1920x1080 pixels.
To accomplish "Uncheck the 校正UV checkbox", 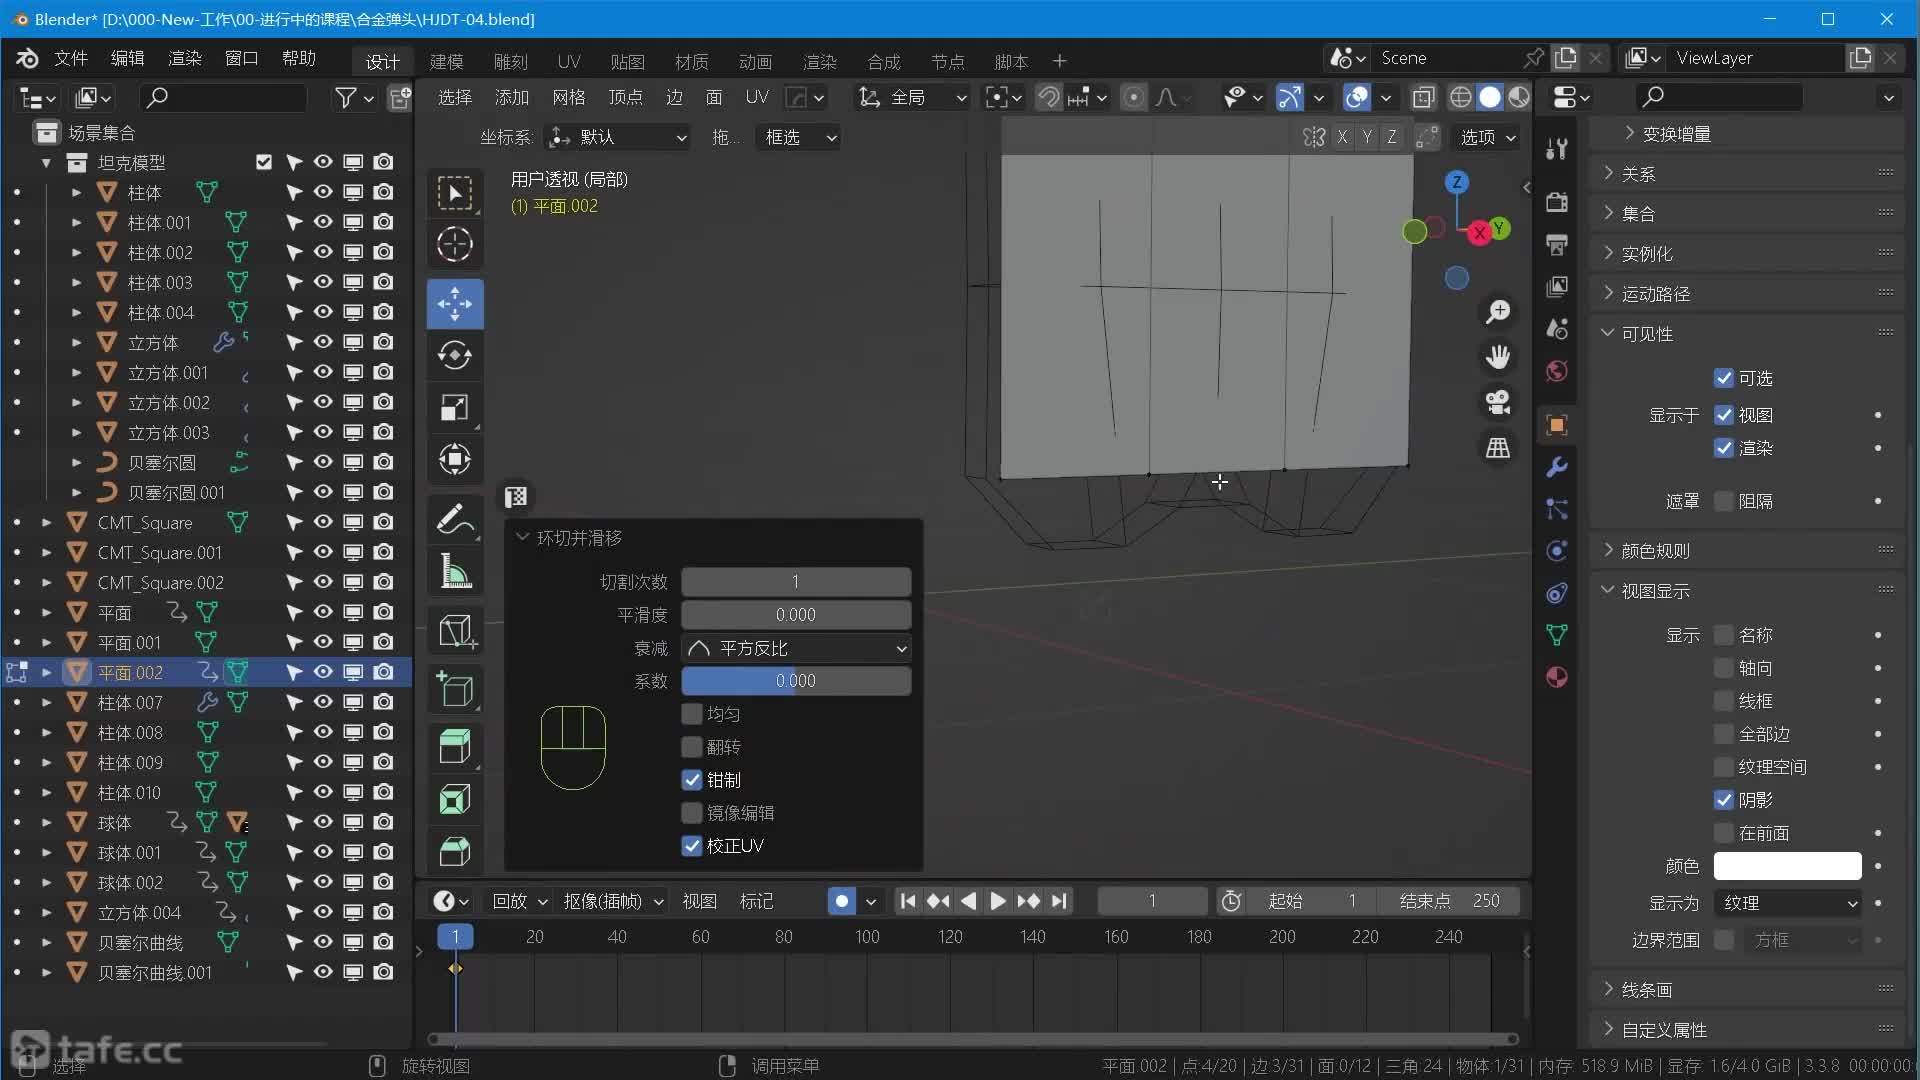I will pyautogui.click(x=692, y=846).
